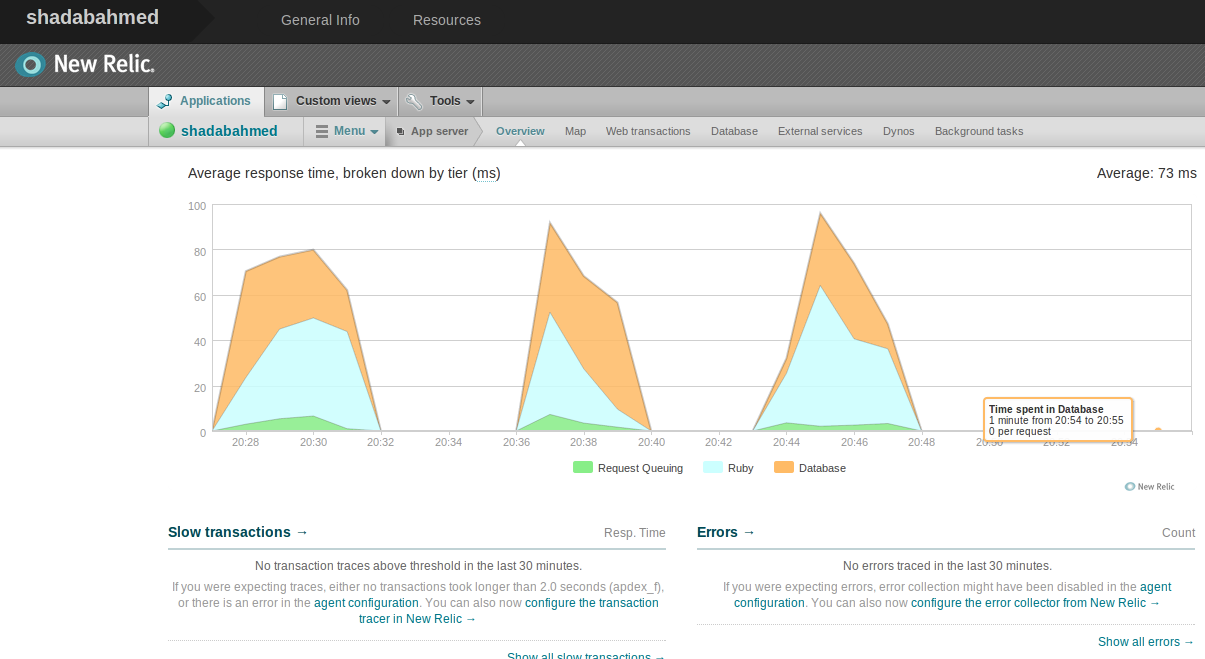Viewport: 1205px width, 659px height.
Task: Open the Dynos tab
Action: tap(898, 131)
